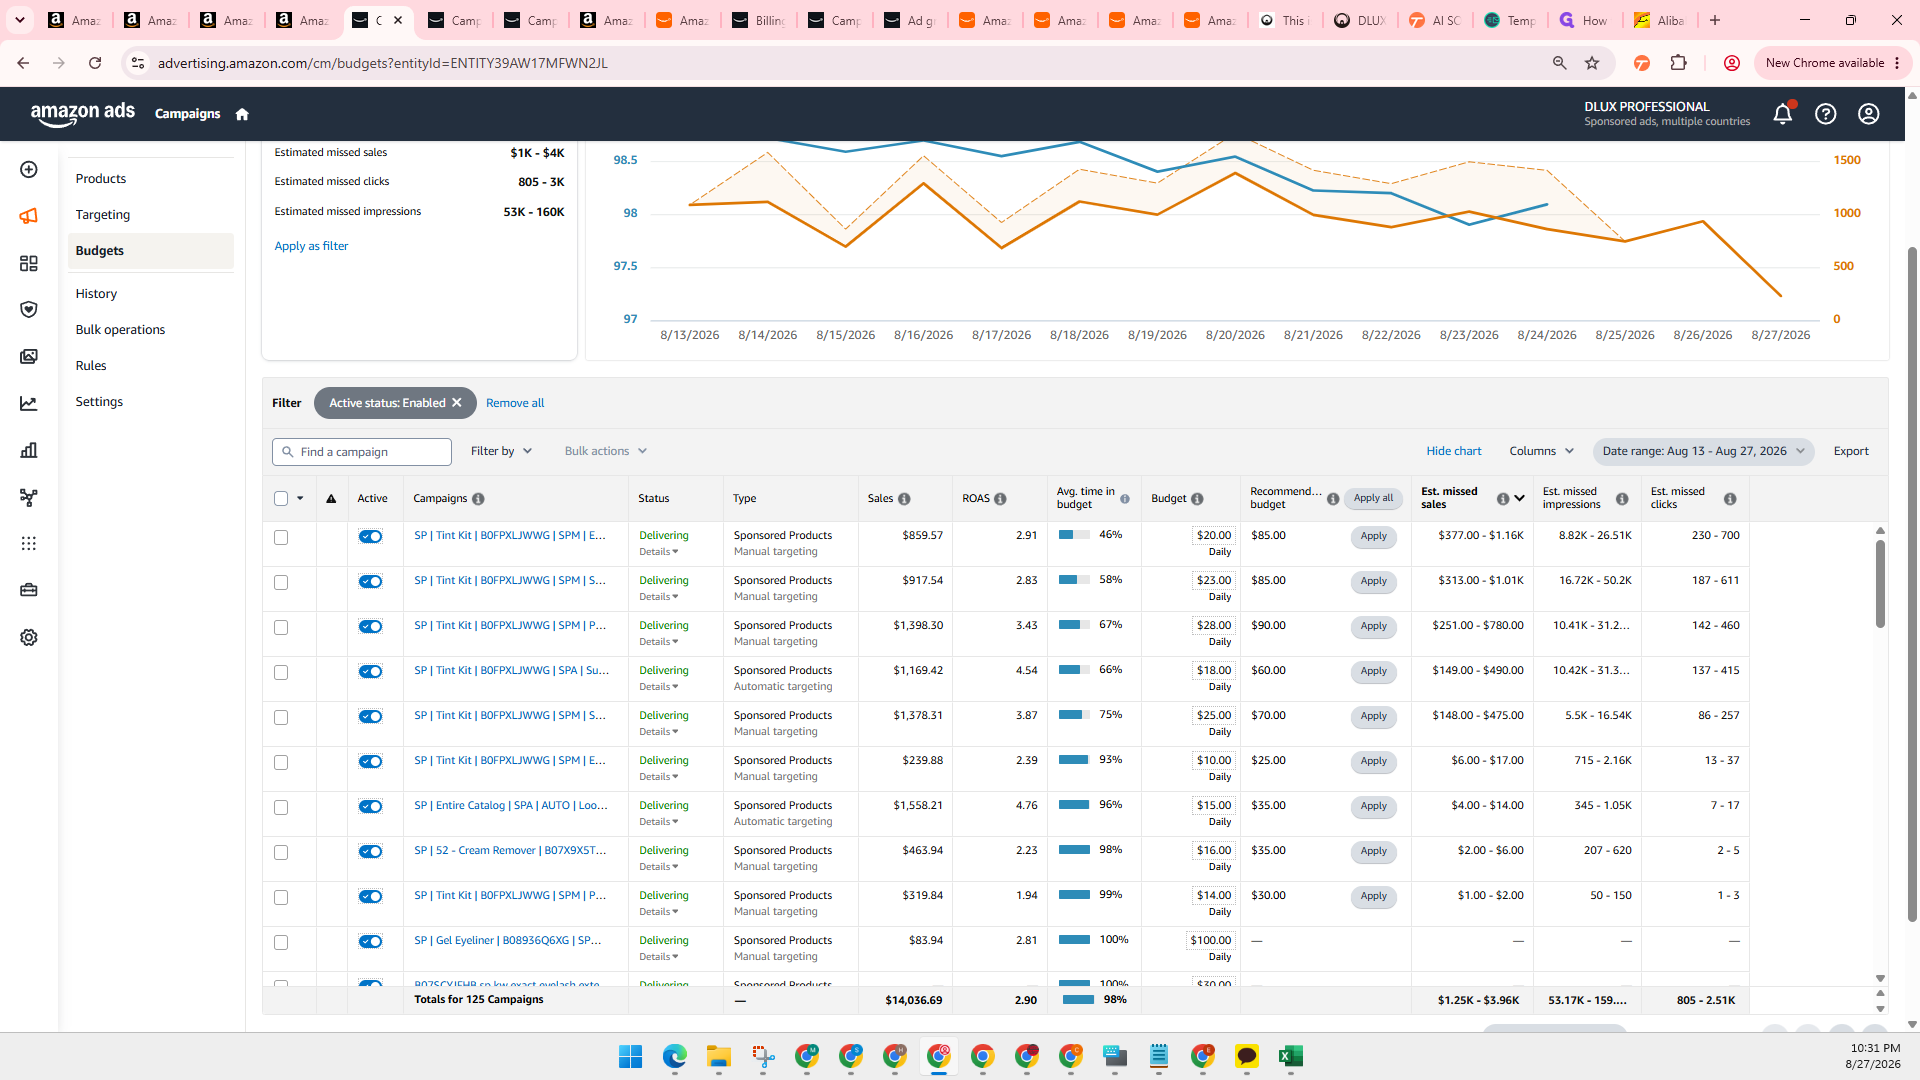Open the account profile icon in header

pyautogui.click(x=1869, y=114)
